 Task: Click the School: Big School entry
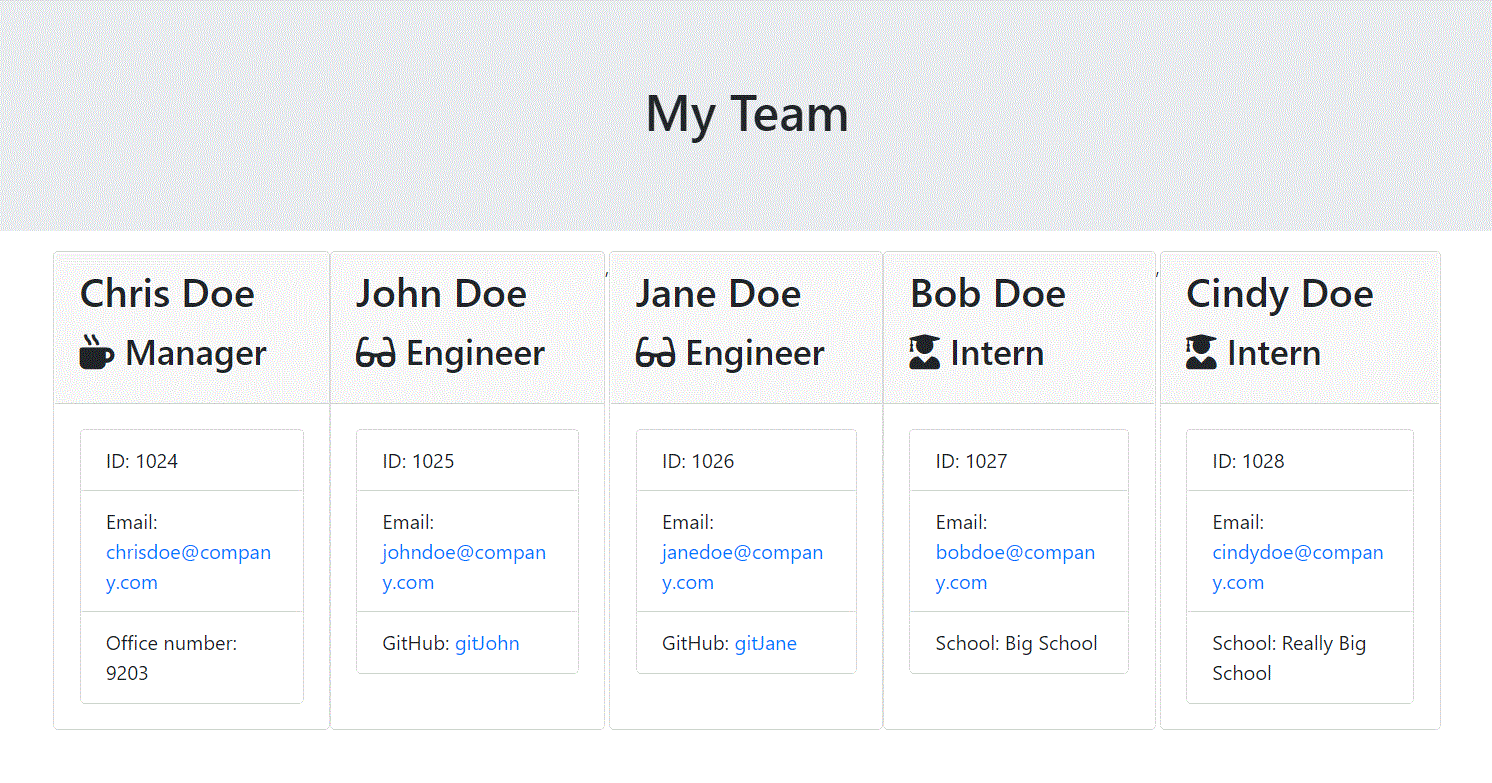(x=1019, y=643)
